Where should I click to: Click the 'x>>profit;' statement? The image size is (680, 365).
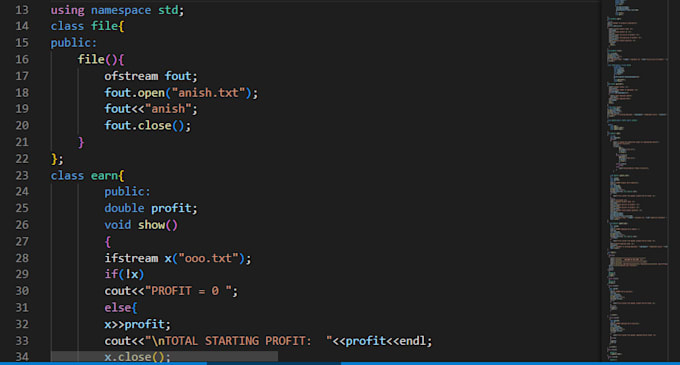click(x=137, y=324)
